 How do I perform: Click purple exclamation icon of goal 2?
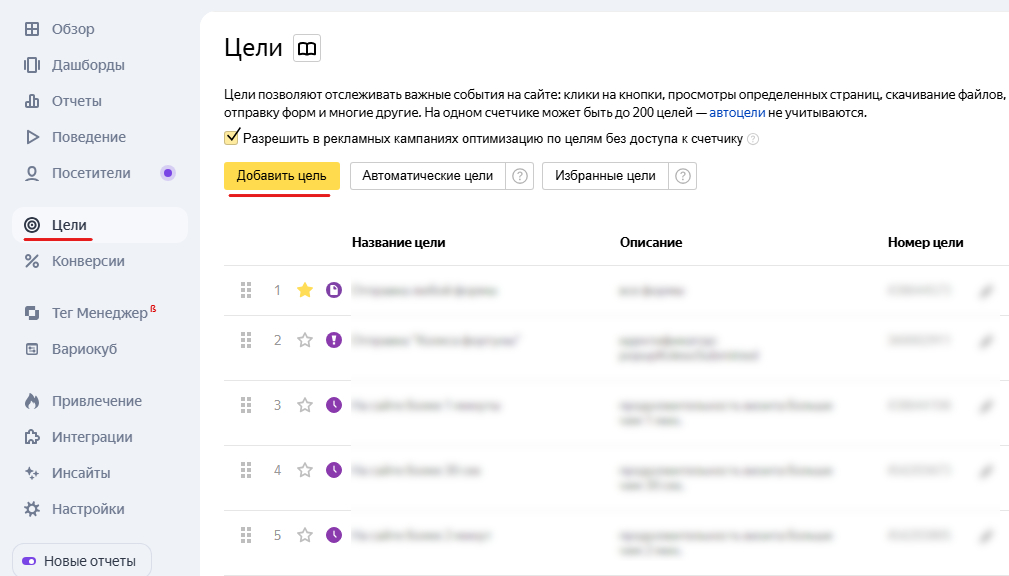pyautogui.click(x=334, y=340)
